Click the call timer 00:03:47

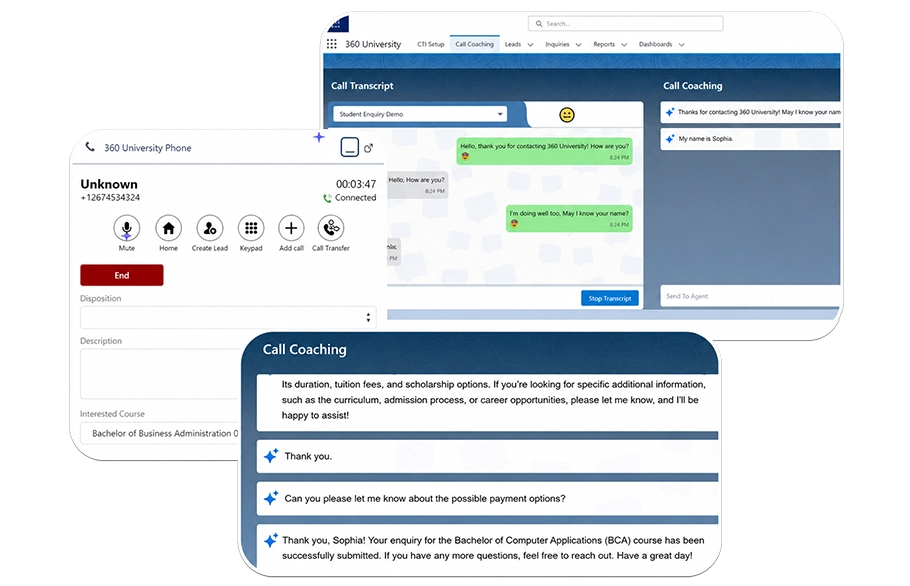coord(356,184)
